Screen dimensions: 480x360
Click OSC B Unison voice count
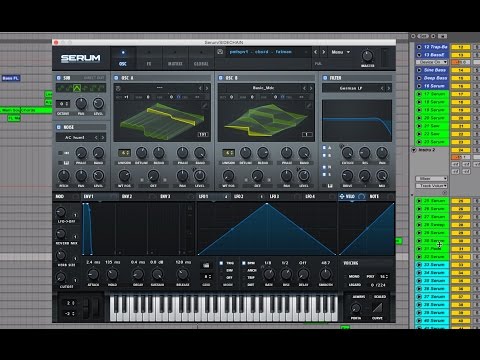[x=228, y=153]
